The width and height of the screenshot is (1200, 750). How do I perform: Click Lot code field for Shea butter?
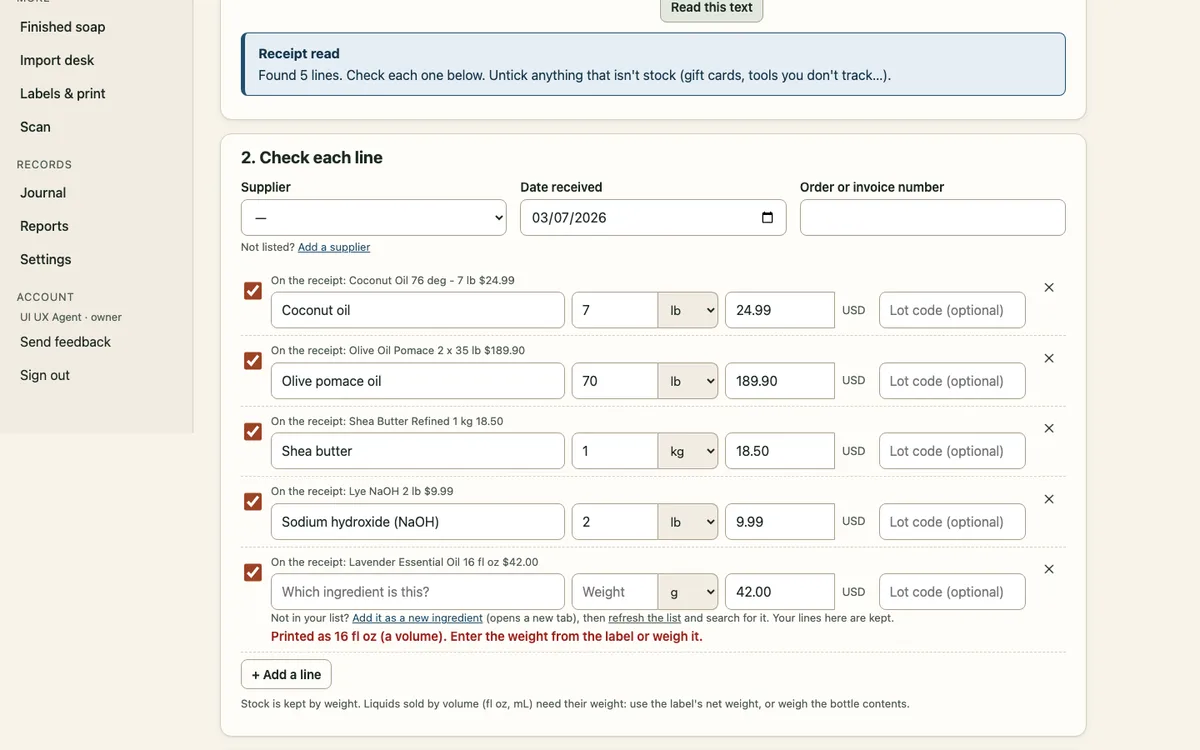(x=952, y=451)
